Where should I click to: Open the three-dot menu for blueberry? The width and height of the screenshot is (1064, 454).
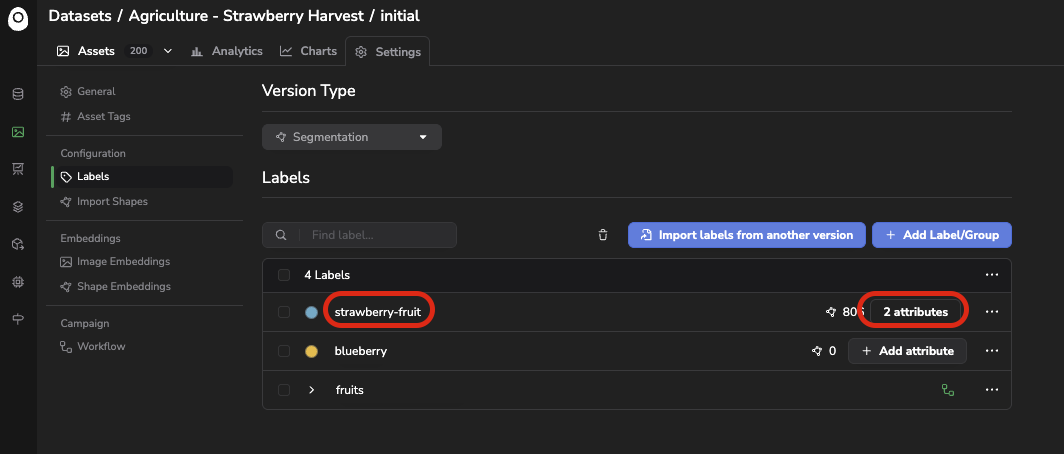pyautogui.click(x=991, y=351)
